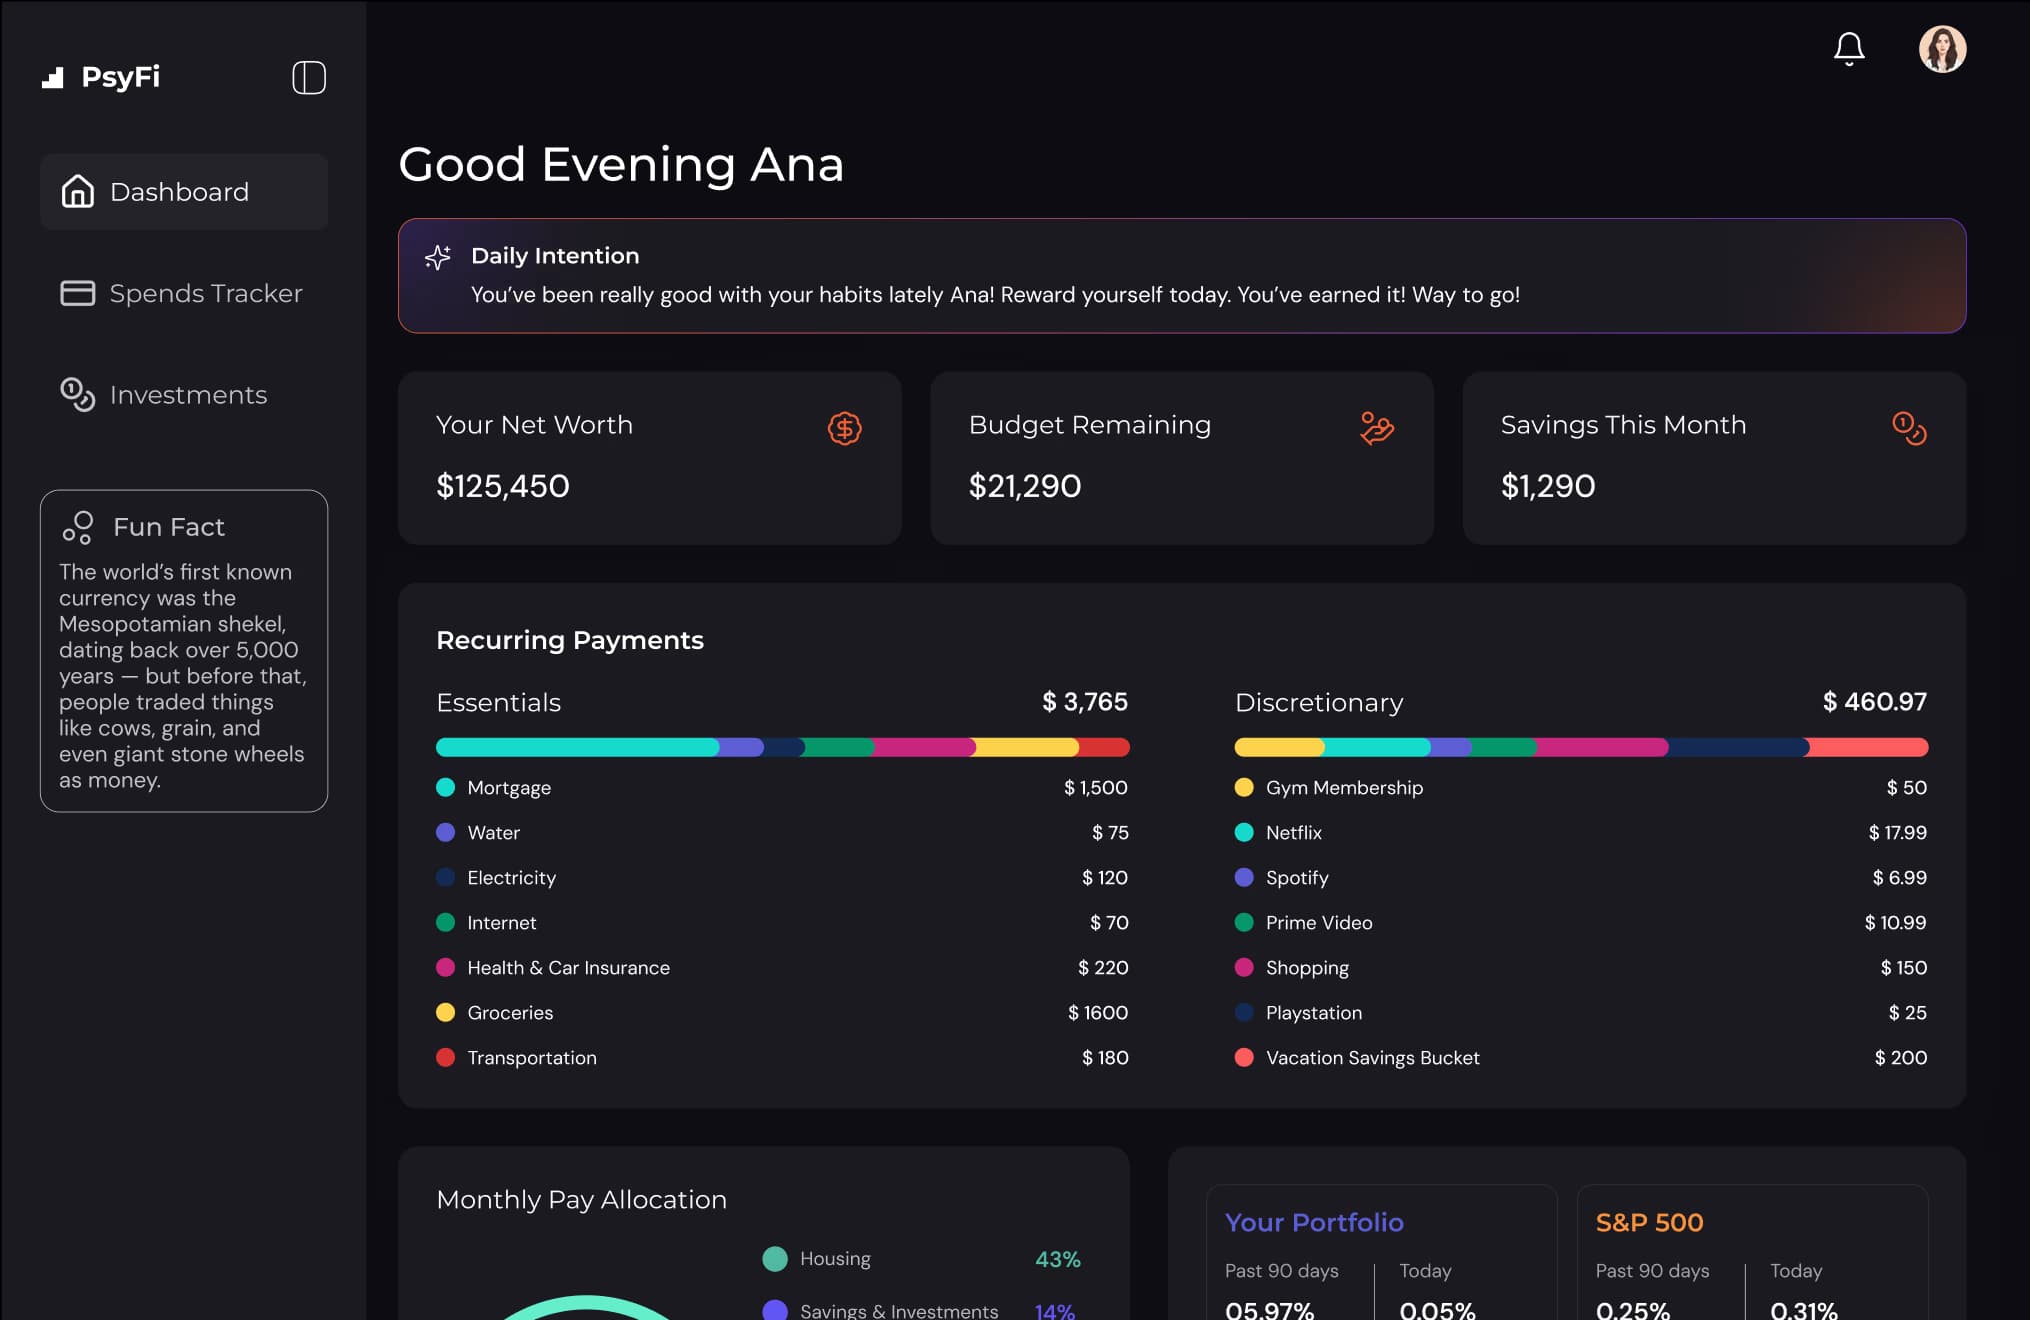The image size is (2030, 1320).
Task: Click the Housing legend dot
Action: point(775,1258)
